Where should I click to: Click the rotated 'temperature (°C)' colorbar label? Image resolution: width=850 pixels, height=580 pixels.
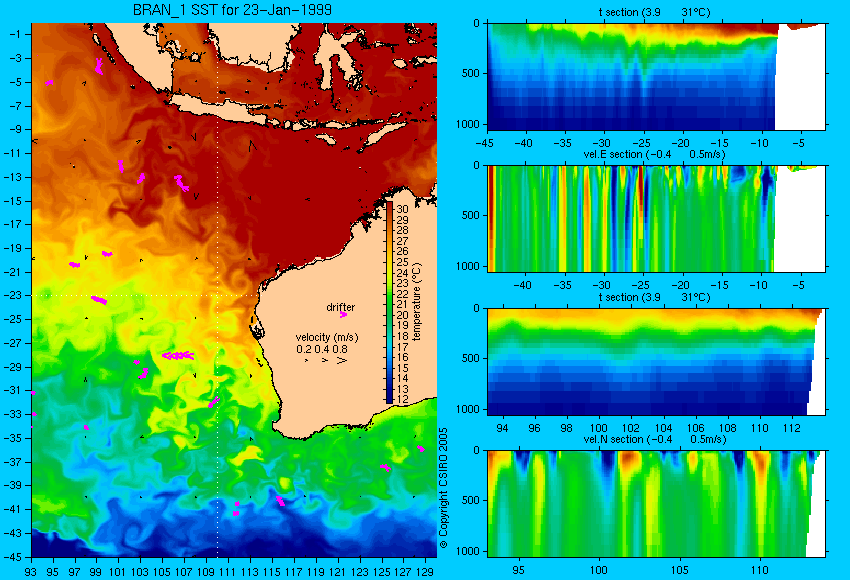(x=416, y=302)
